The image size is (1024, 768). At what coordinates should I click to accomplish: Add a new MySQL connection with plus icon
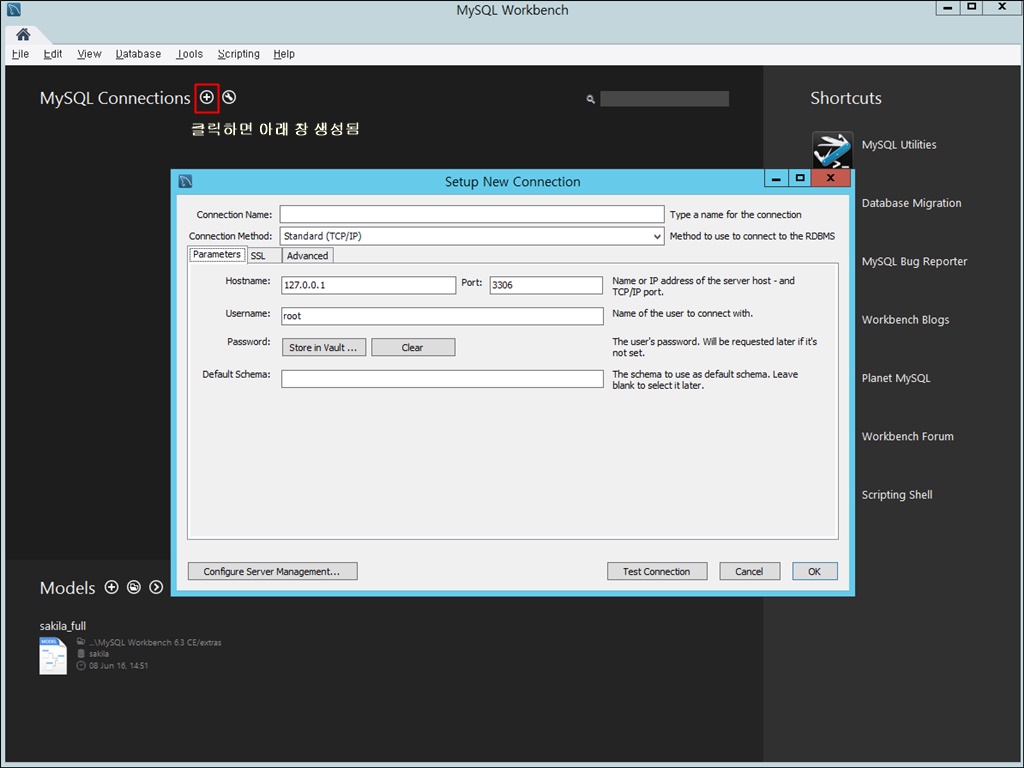click(x=206, y=97)
